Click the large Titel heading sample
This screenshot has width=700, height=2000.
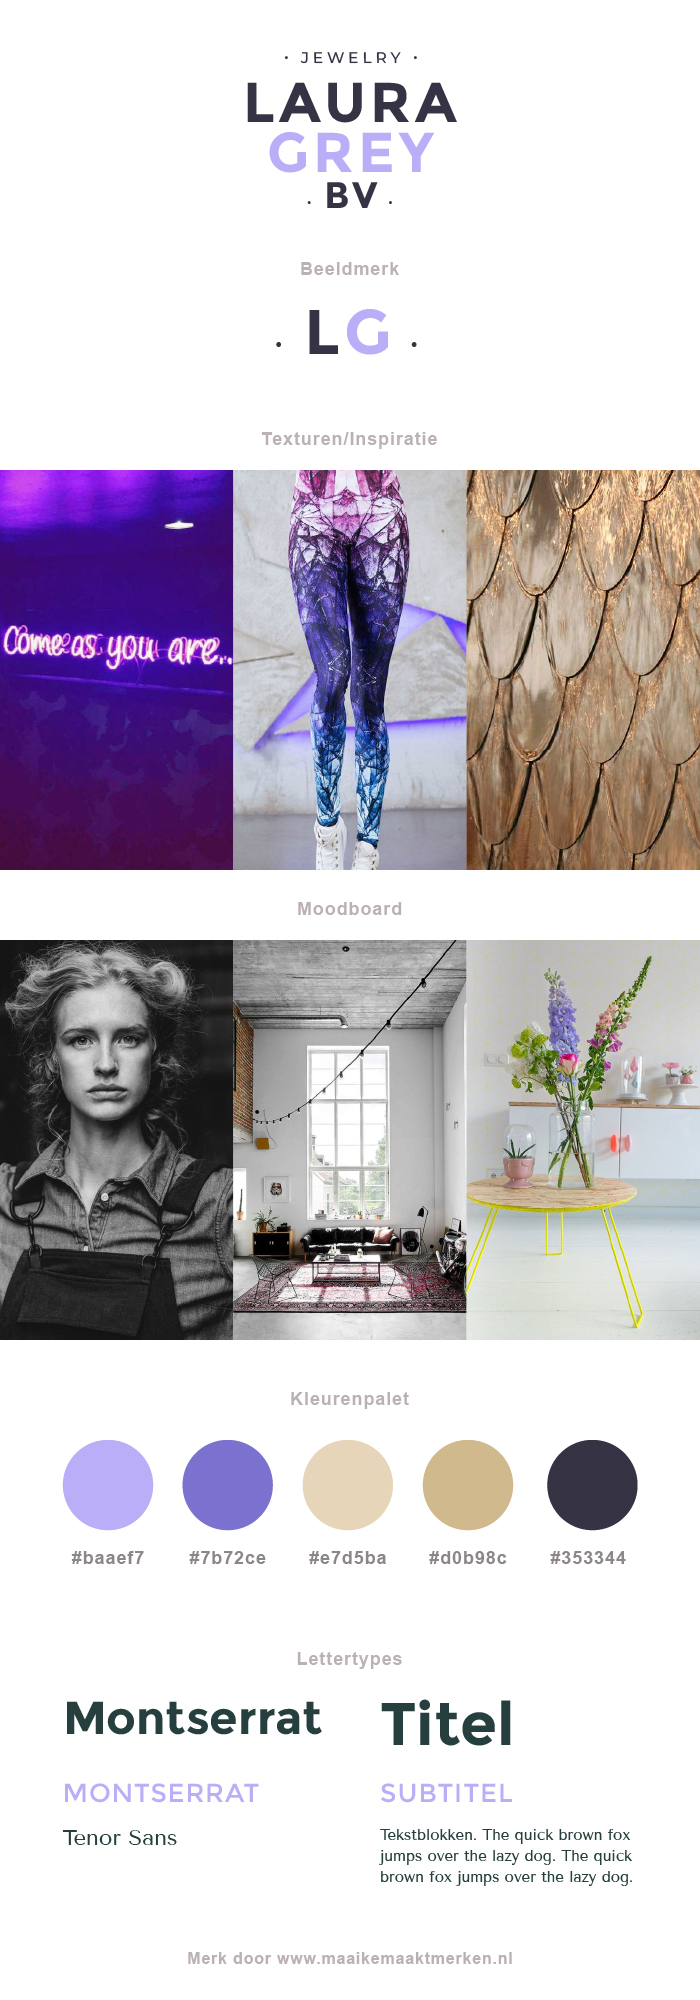[447, 1724]
